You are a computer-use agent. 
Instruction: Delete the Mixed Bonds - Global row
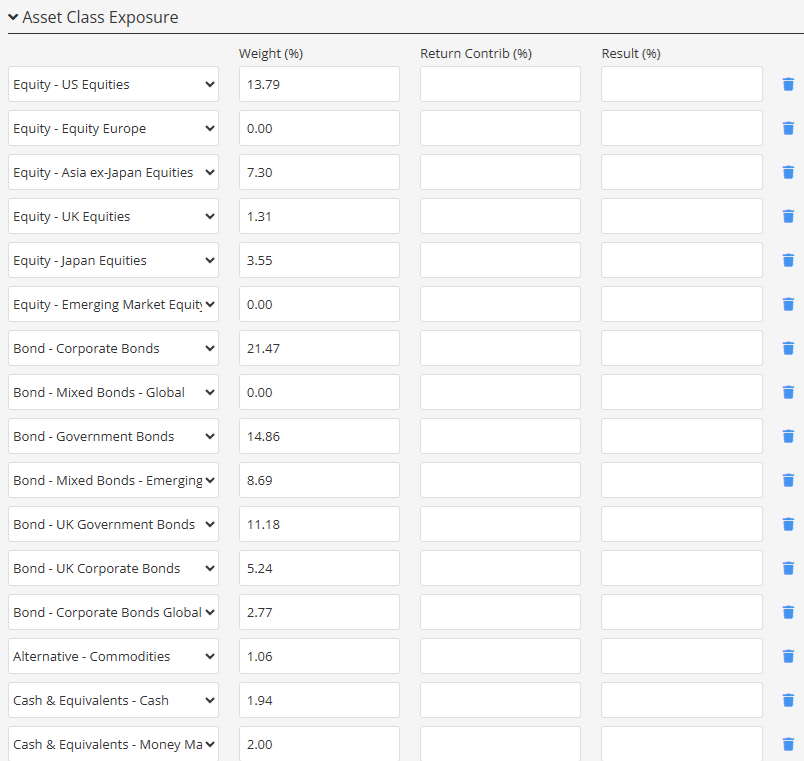tap(788, 392)
